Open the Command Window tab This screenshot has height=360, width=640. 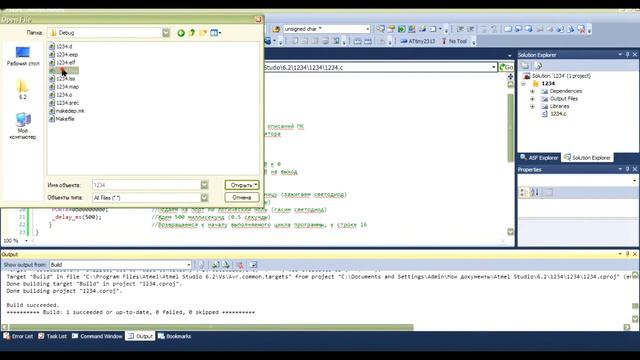[97, 336]
